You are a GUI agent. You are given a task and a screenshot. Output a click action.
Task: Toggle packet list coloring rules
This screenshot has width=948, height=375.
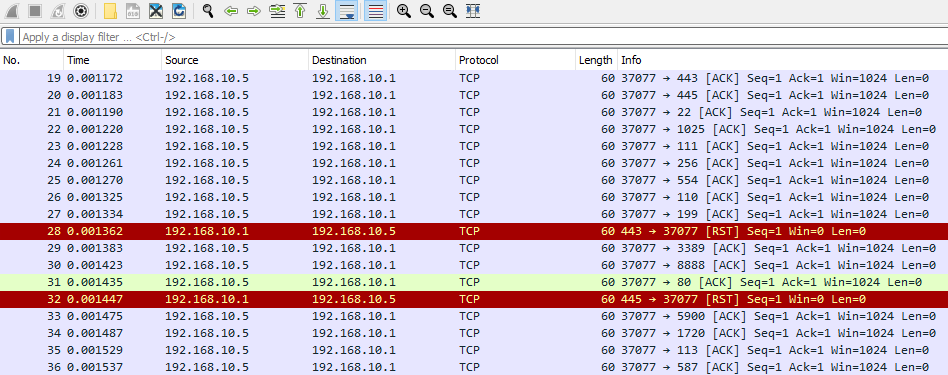(x=375, y=10)
